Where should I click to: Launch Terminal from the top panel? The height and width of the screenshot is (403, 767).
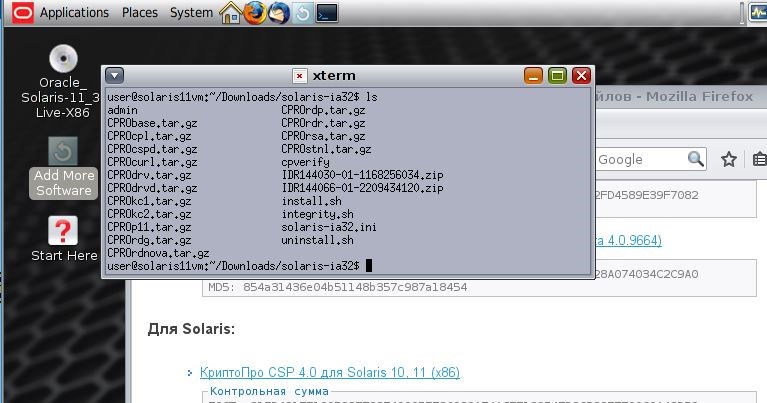327,13
